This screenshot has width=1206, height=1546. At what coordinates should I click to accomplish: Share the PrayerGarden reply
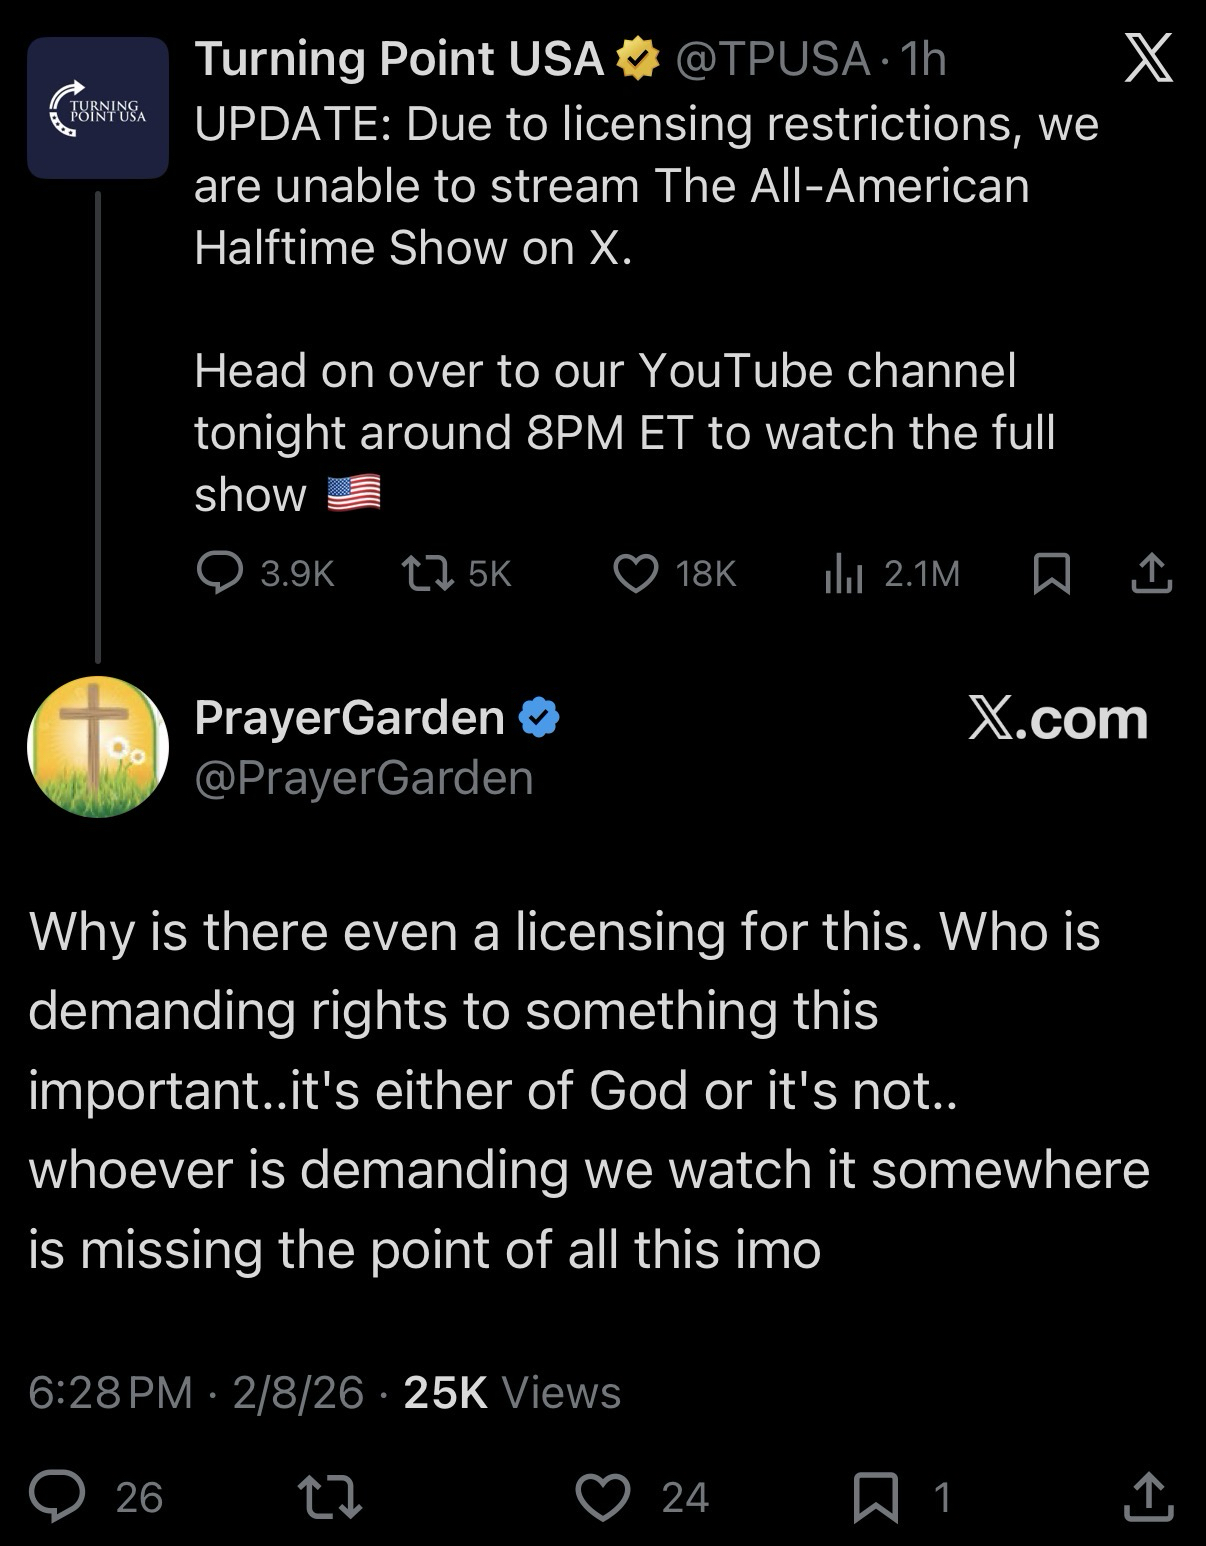(1148, 1497)
